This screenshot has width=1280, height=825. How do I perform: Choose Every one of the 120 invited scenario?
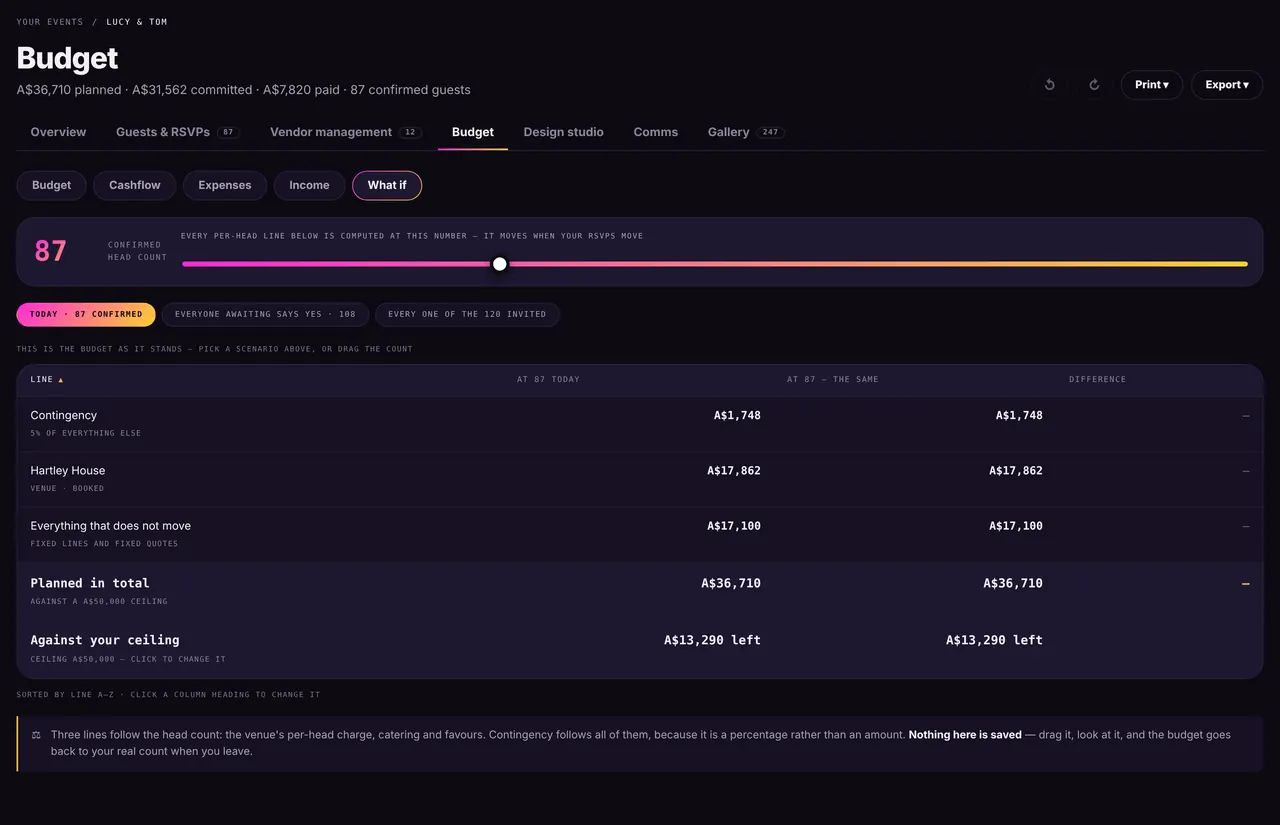click(467, 314)
